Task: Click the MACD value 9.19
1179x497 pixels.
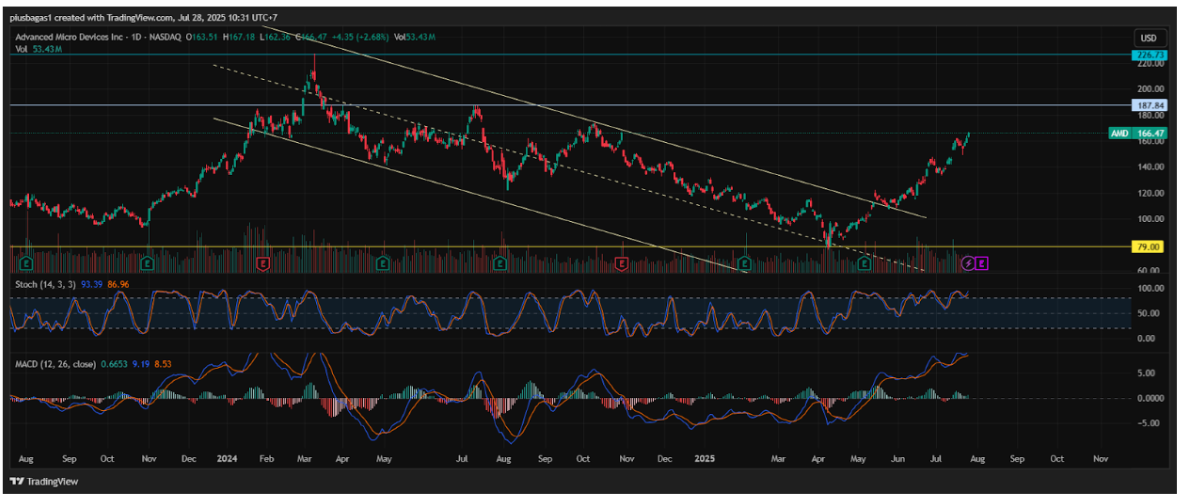Action: (x=142, y=364)
